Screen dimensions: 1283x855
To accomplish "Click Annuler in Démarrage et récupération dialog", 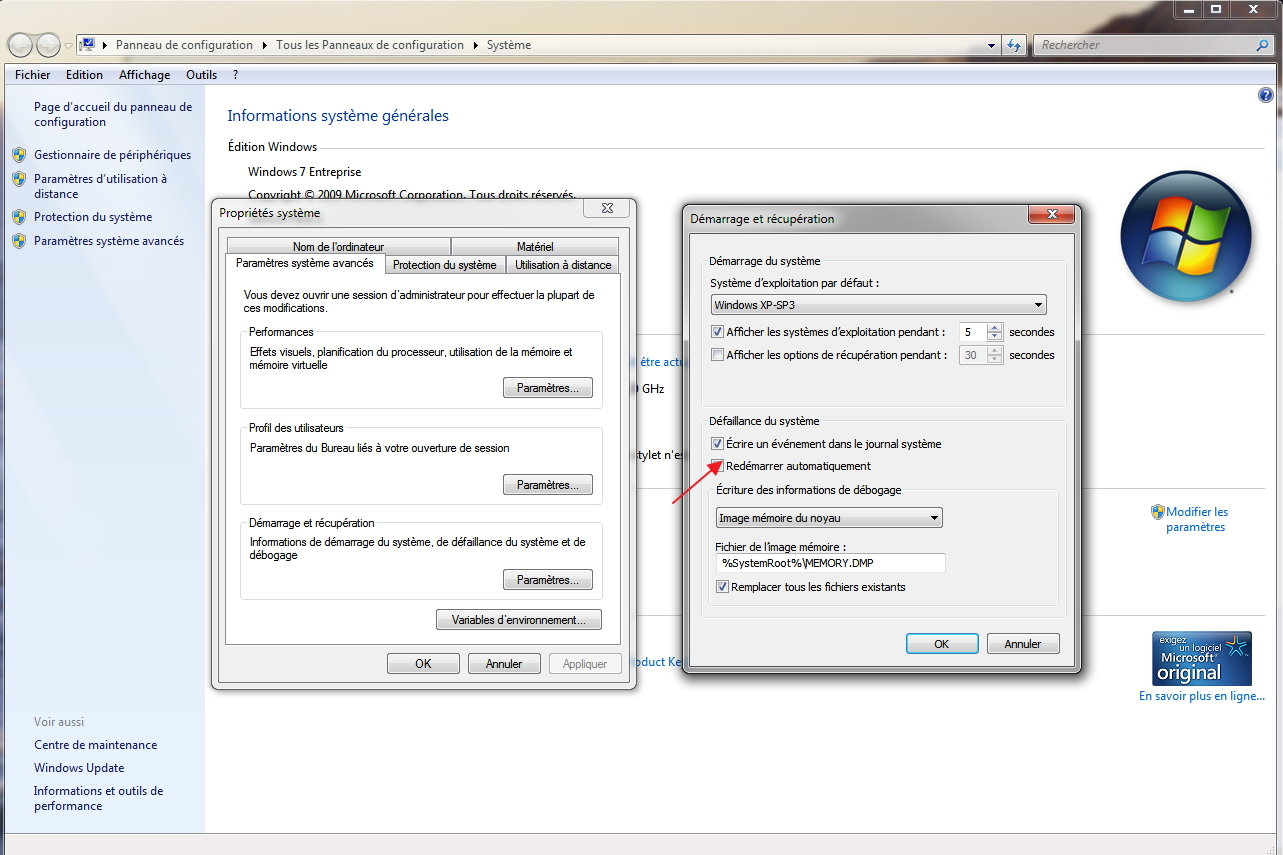I will click(1023, 644).
